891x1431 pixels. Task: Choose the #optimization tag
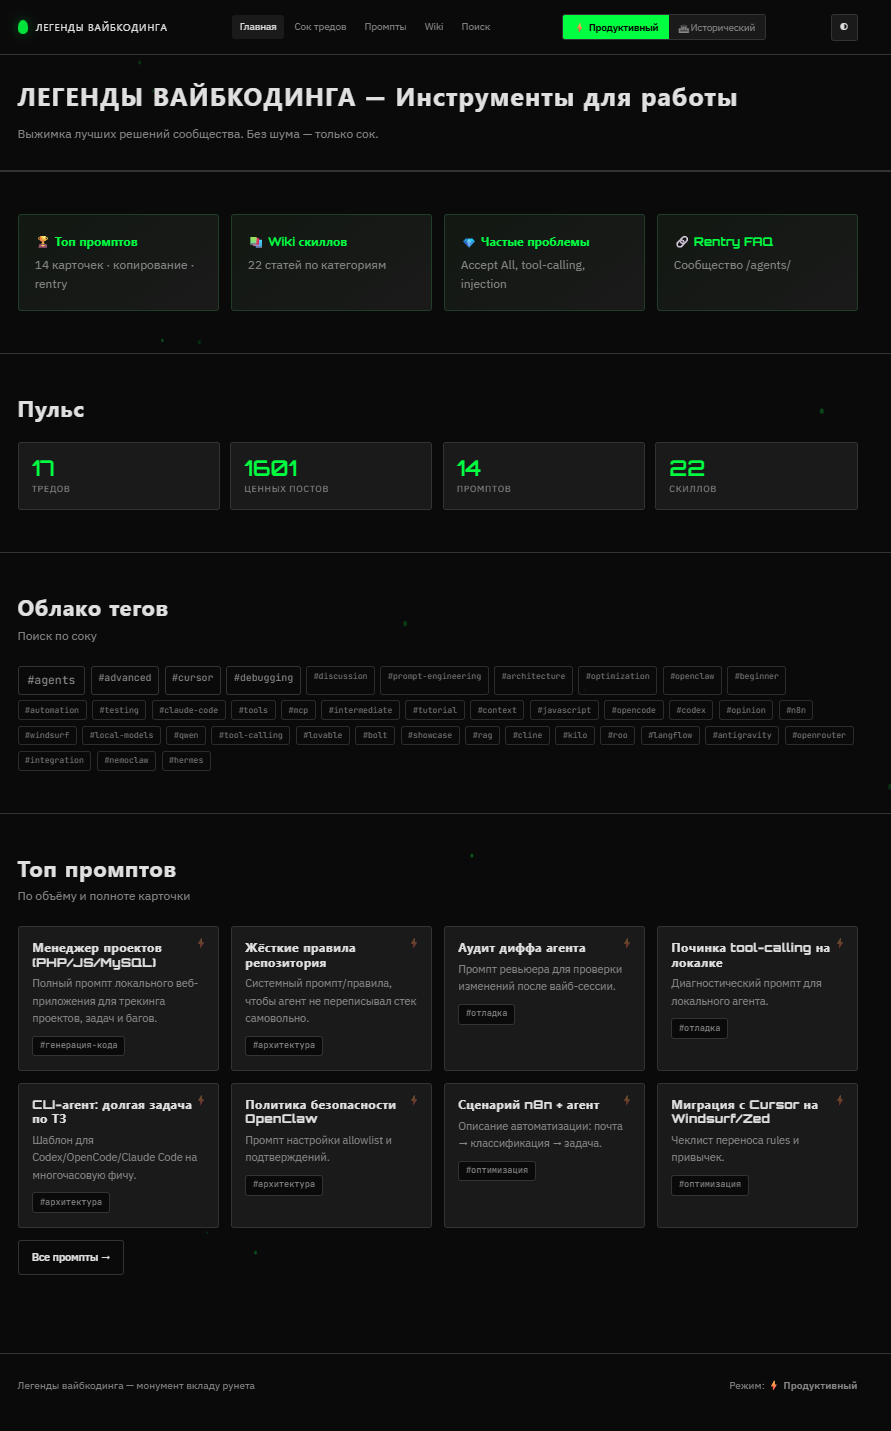pos(618,678)
